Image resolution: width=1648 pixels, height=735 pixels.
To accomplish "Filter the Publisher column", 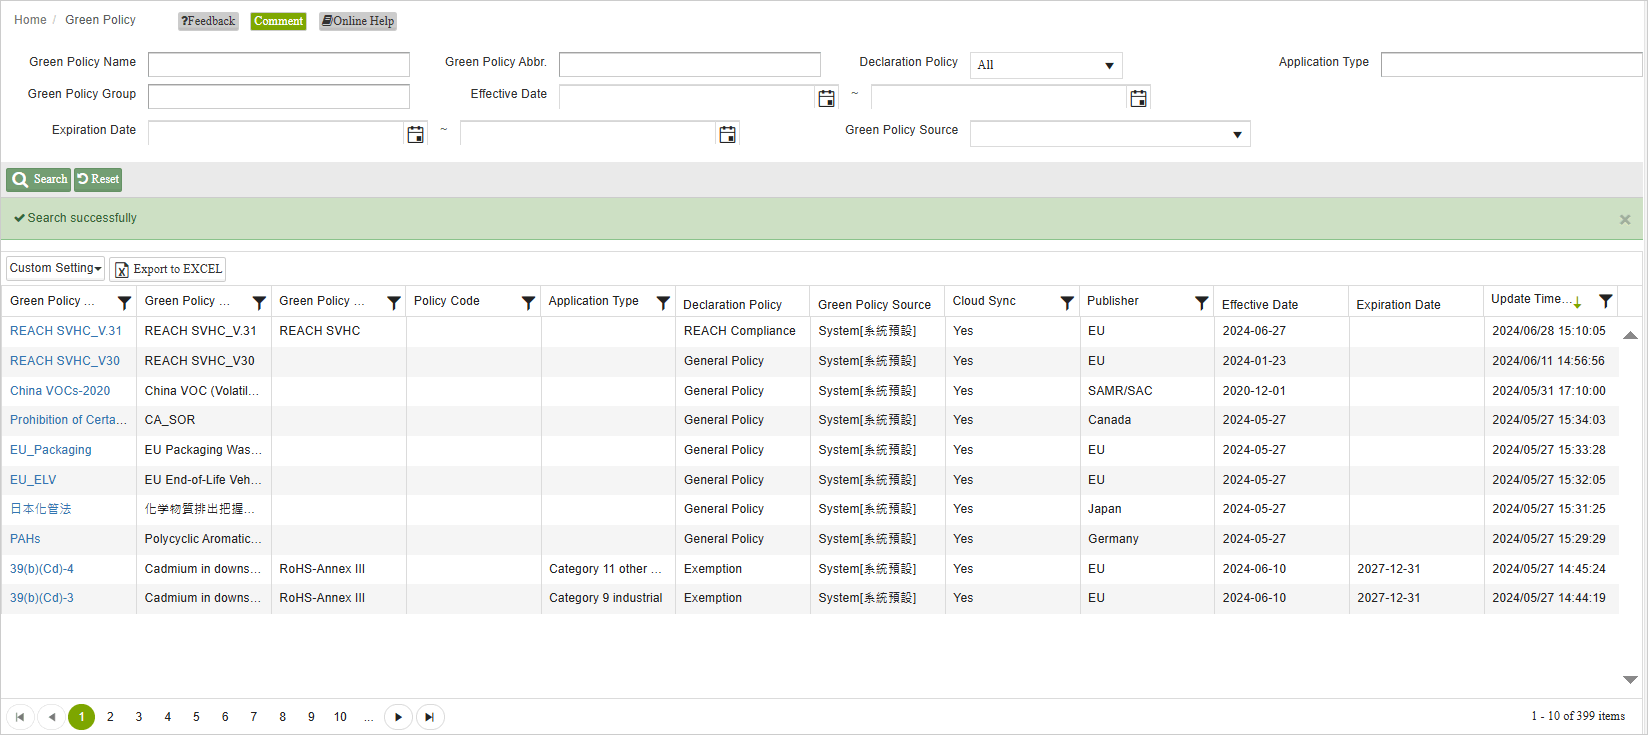I will (1202, 302).
